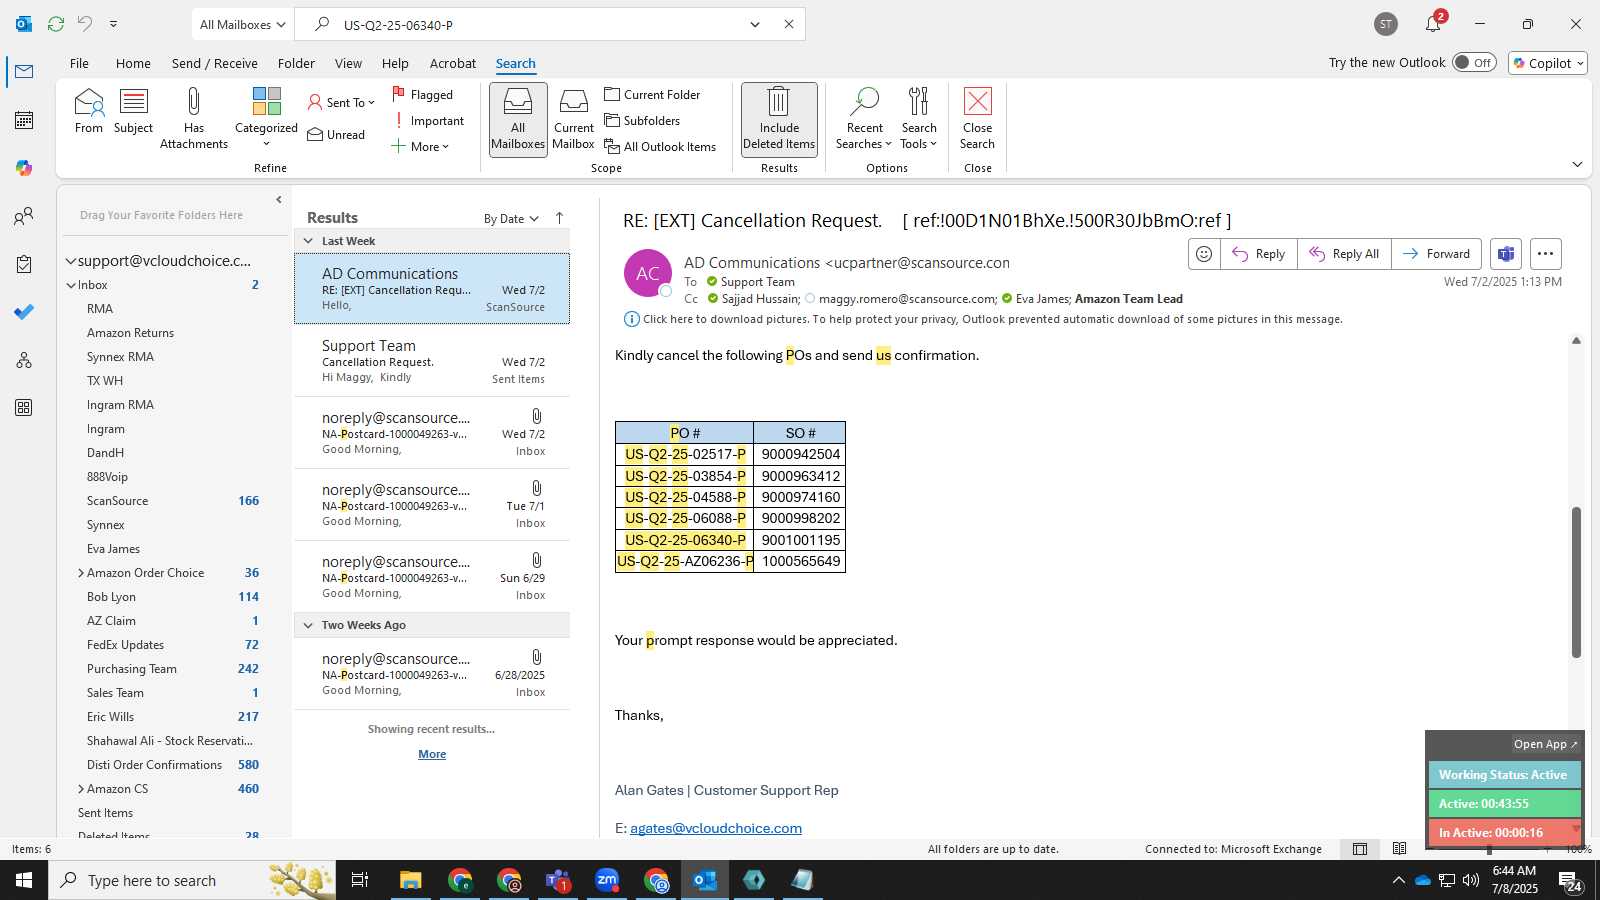Select Subfolders scope
The image size is (1600, 900).
(642, 121)
